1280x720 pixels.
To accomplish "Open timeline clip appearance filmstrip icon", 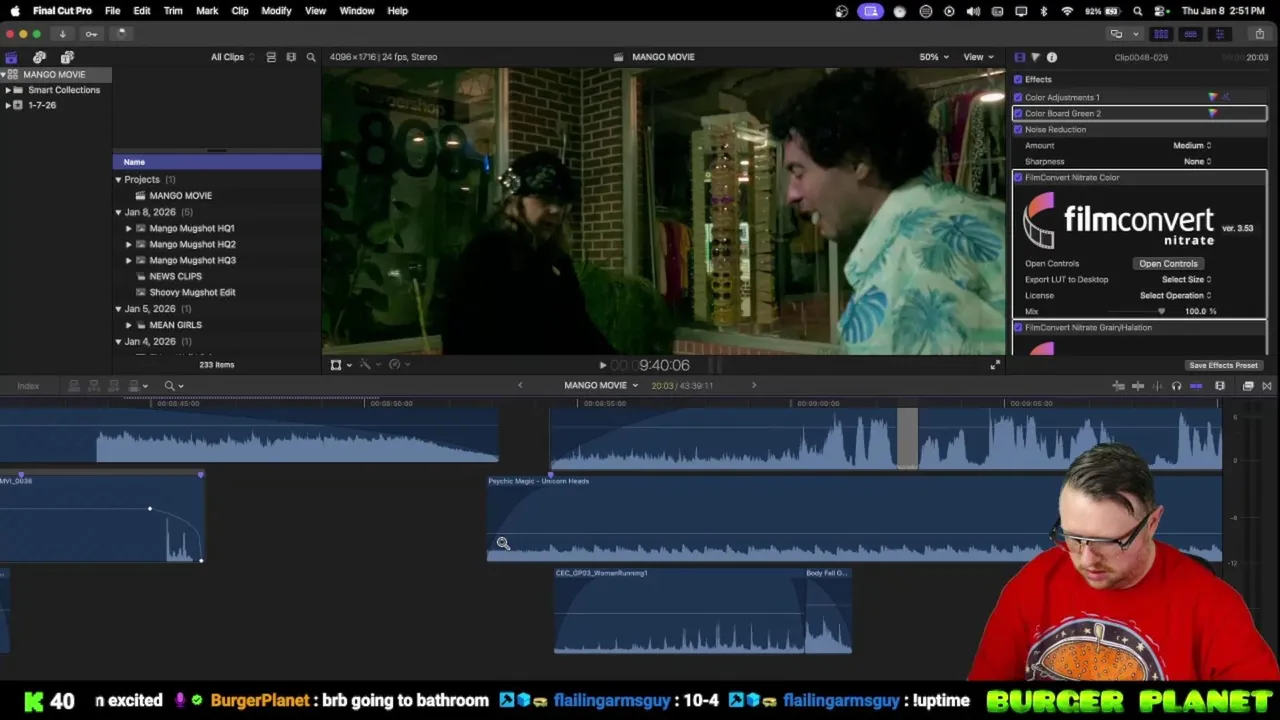I will (1220, 386).
